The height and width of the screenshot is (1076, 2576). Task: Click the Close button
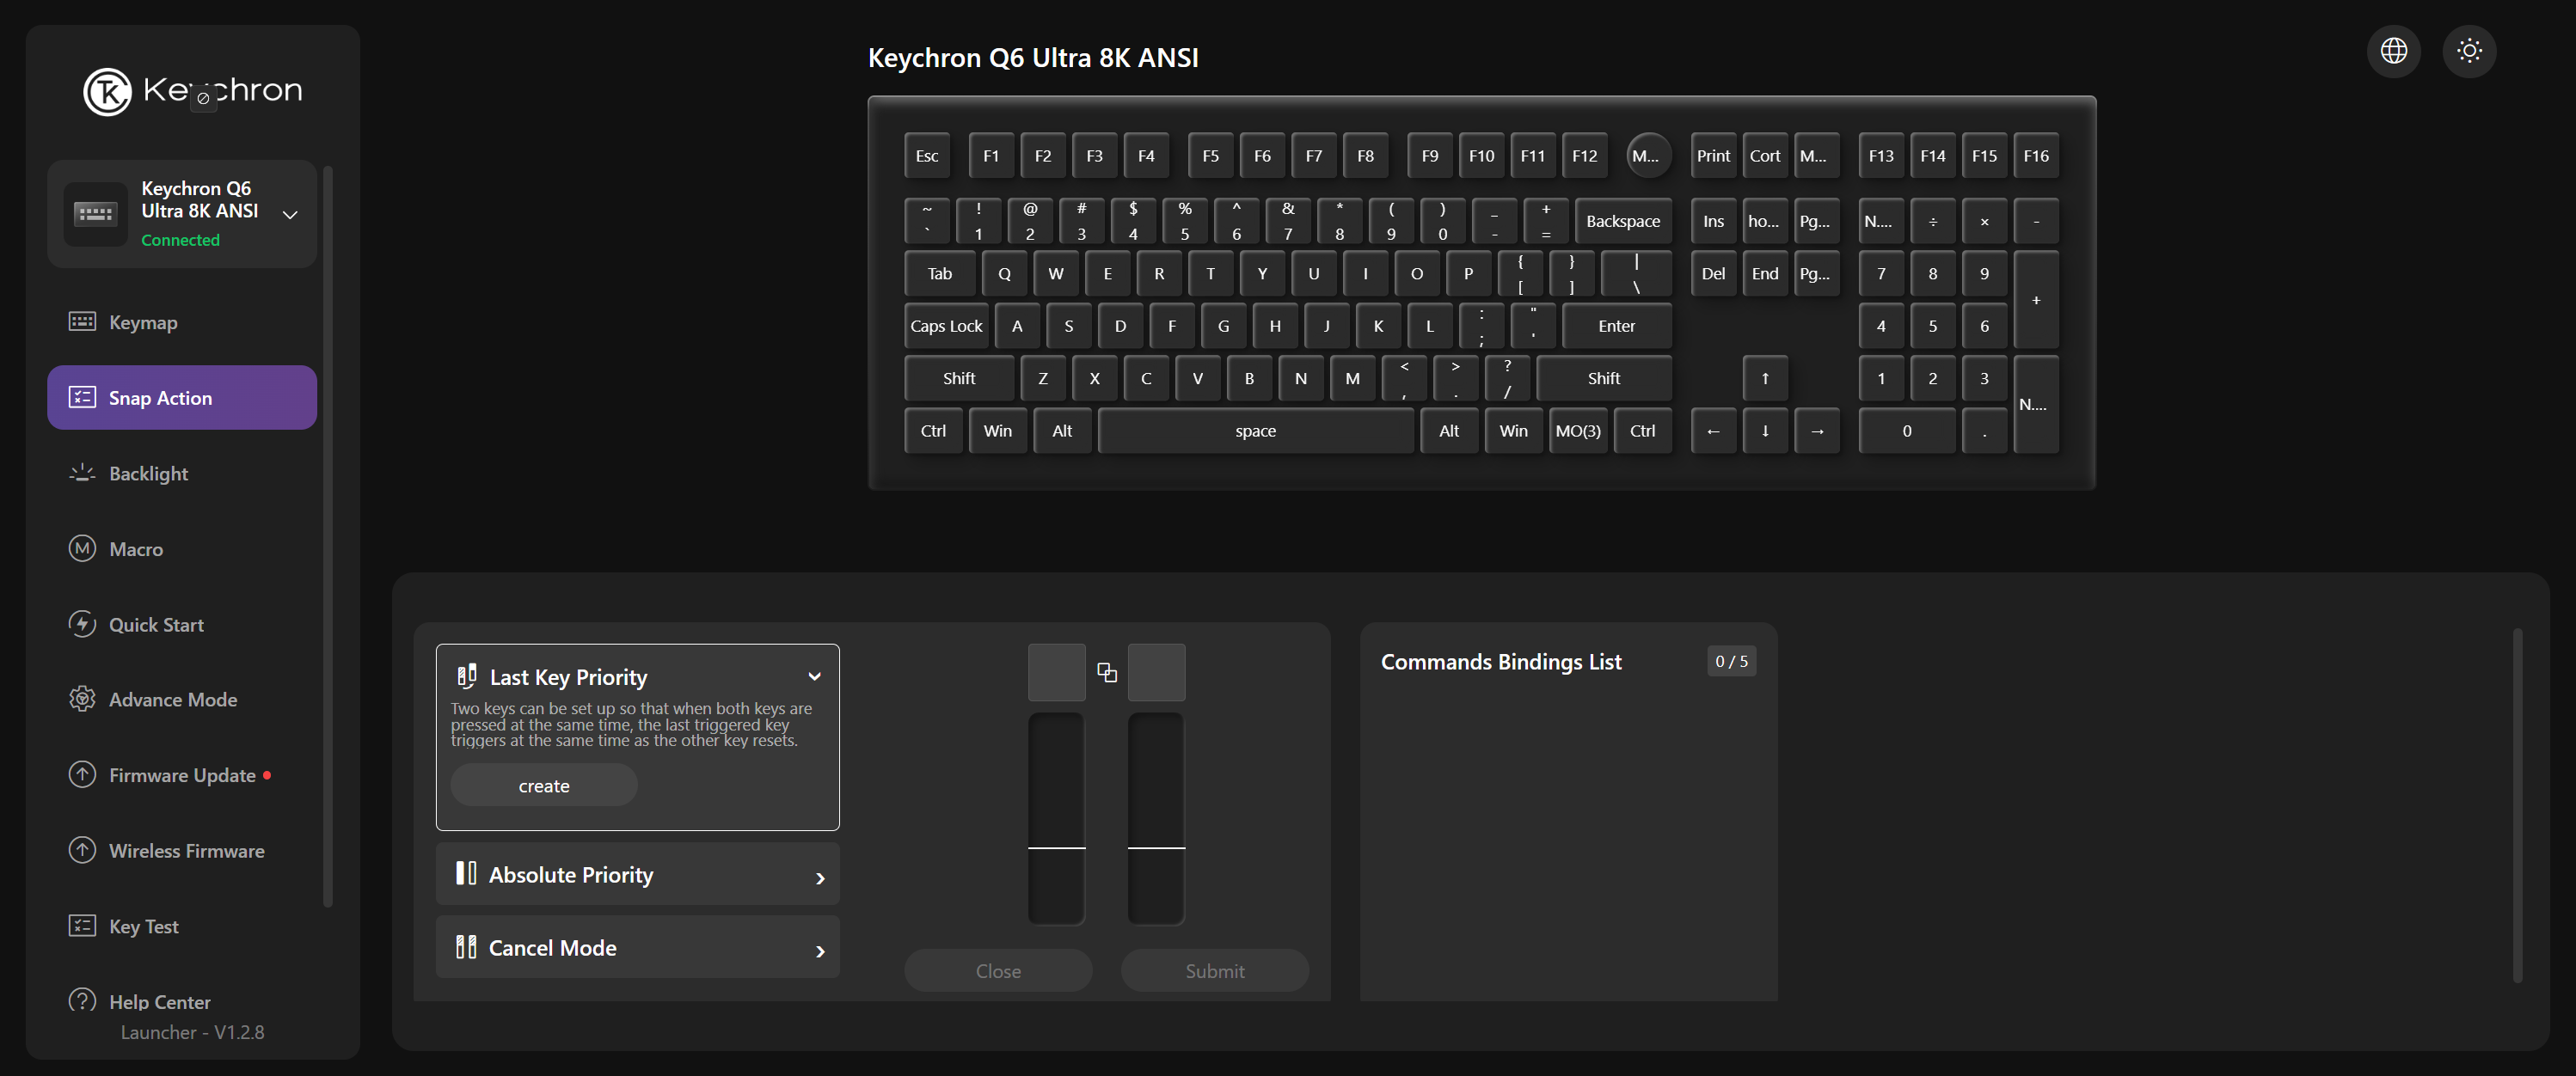tap(997, 971)
